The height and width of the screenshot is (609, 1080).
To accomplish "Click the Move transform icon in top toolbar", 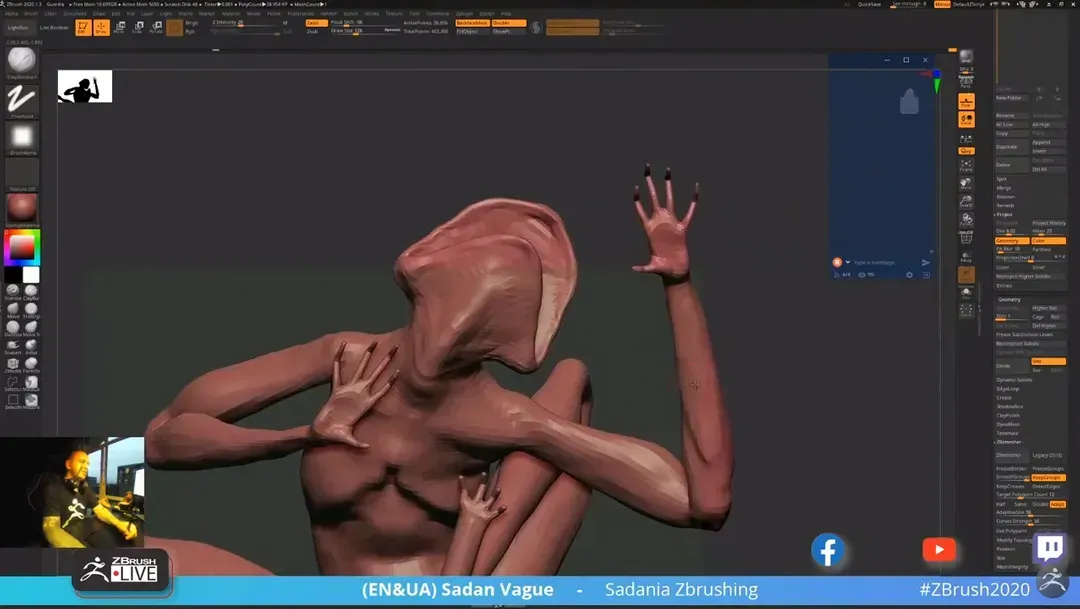I will point(119,28).
